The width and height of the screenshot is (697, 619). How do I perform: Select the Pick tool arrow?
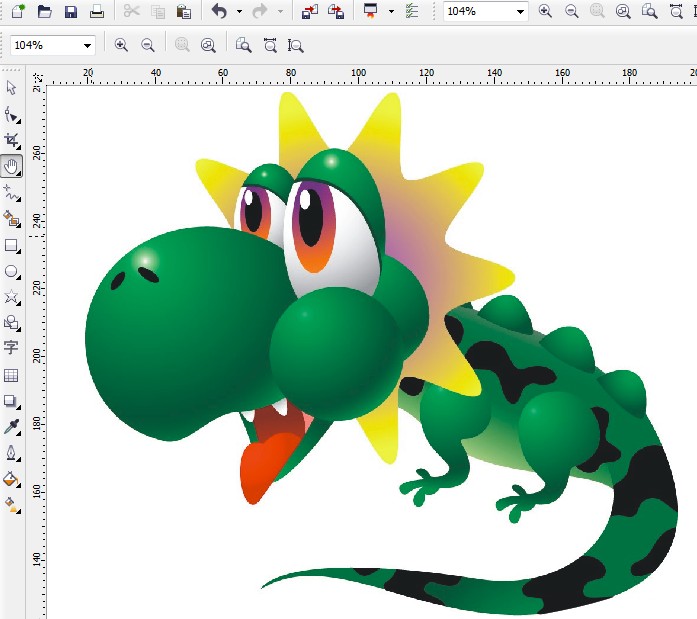coord(11,88)
